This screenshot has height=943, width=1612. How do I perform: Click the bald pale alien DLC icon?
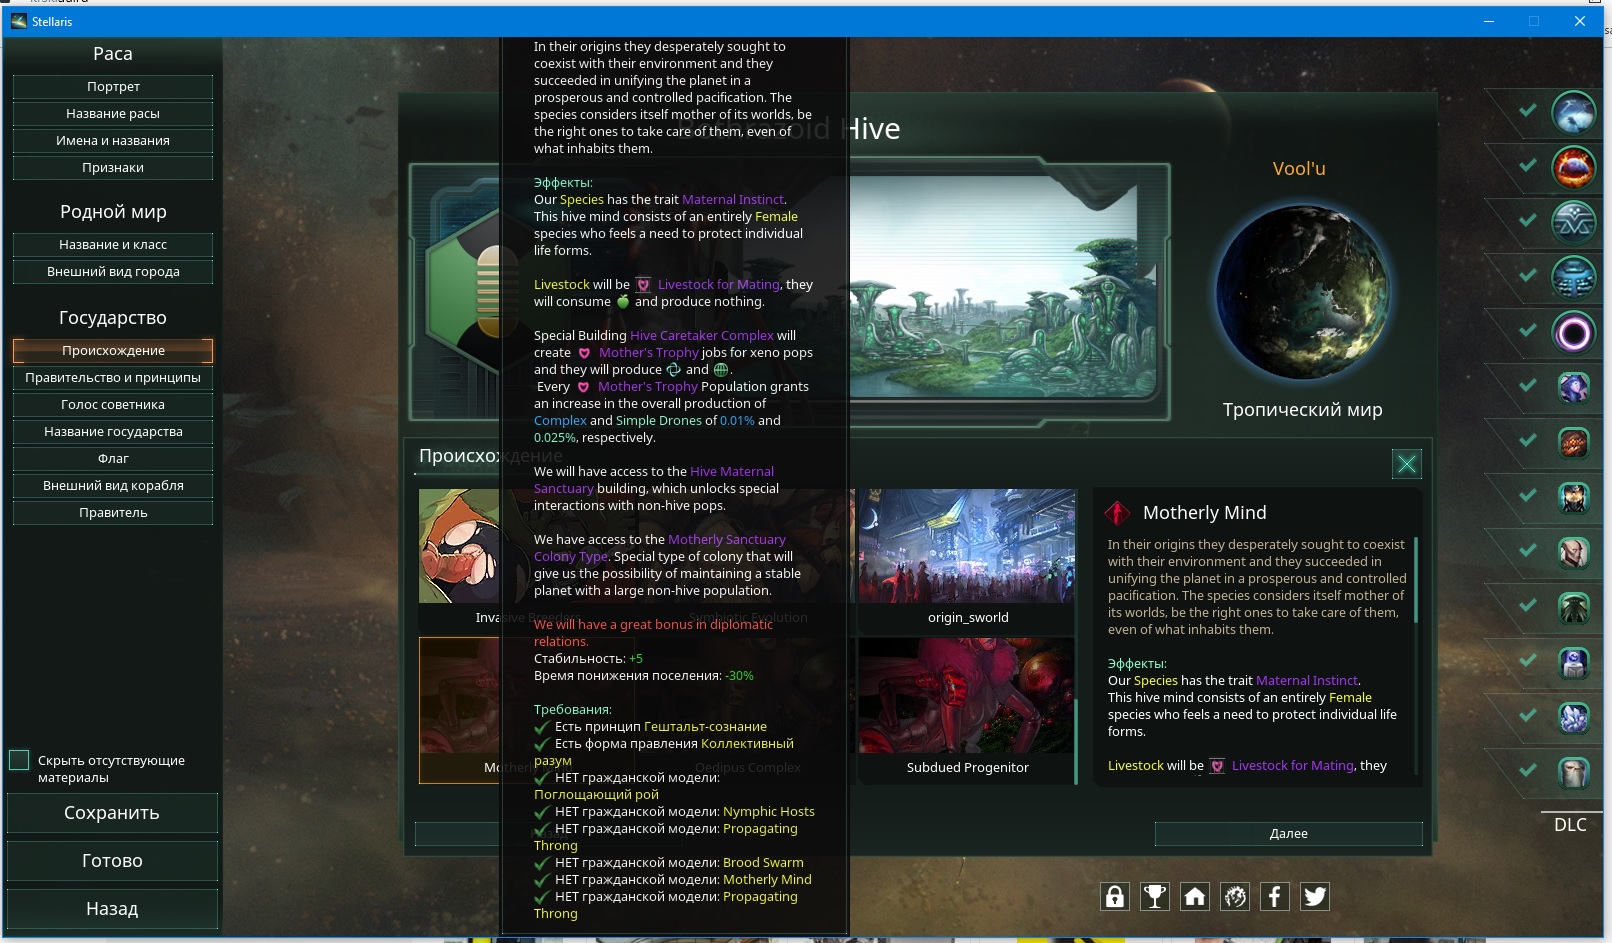click(x=1573, y=552)
